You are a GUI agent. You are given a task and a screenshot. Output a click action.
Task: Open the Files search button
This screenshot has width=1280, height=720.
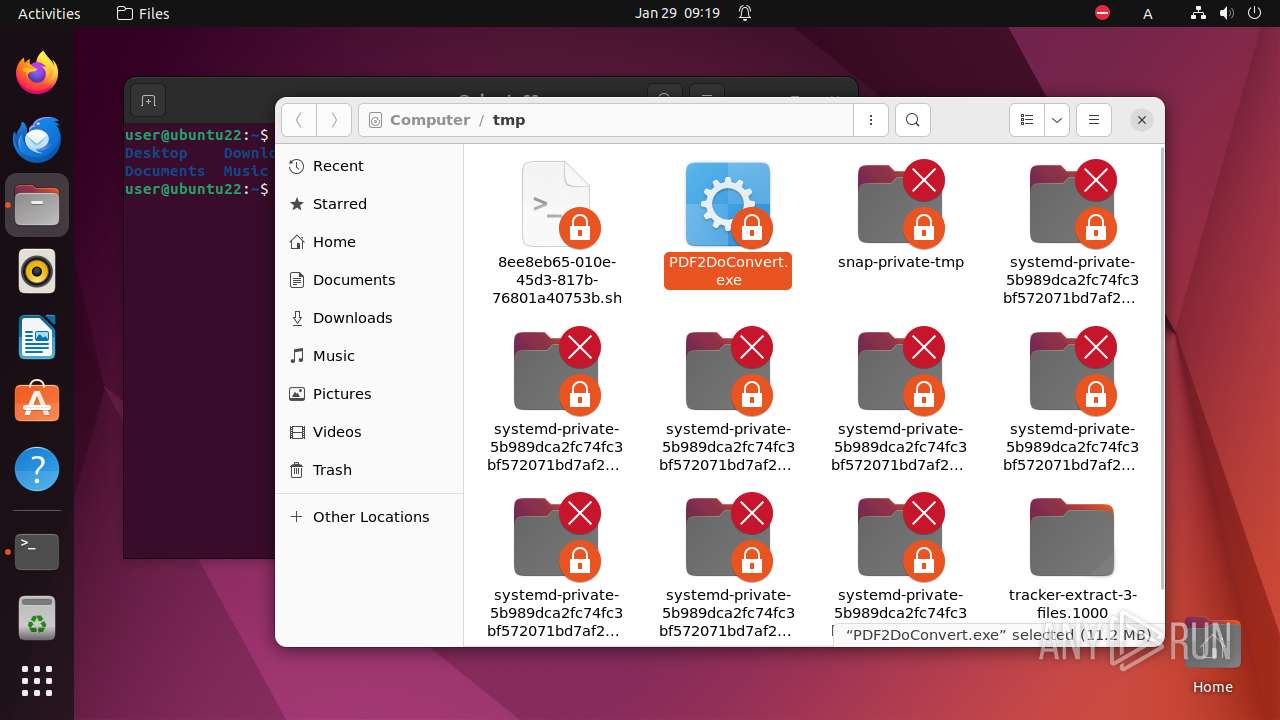pos(912,120)
